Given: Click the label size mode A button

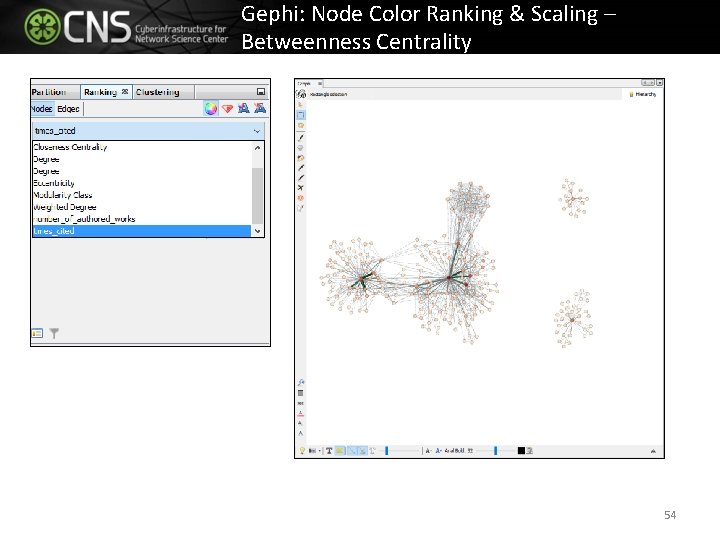Looking at the screenshot, I should pyautogui.click(x=428, y=451).
